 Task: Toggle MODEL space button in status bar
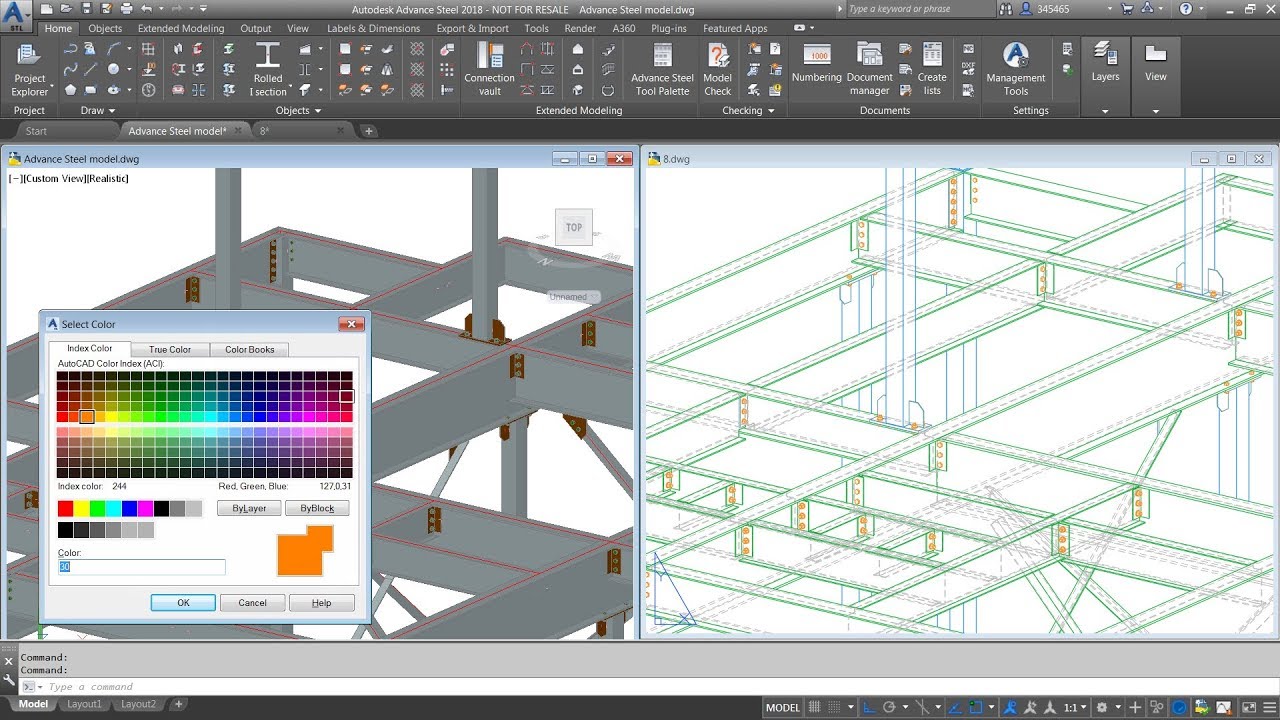(x=782, y=707)
